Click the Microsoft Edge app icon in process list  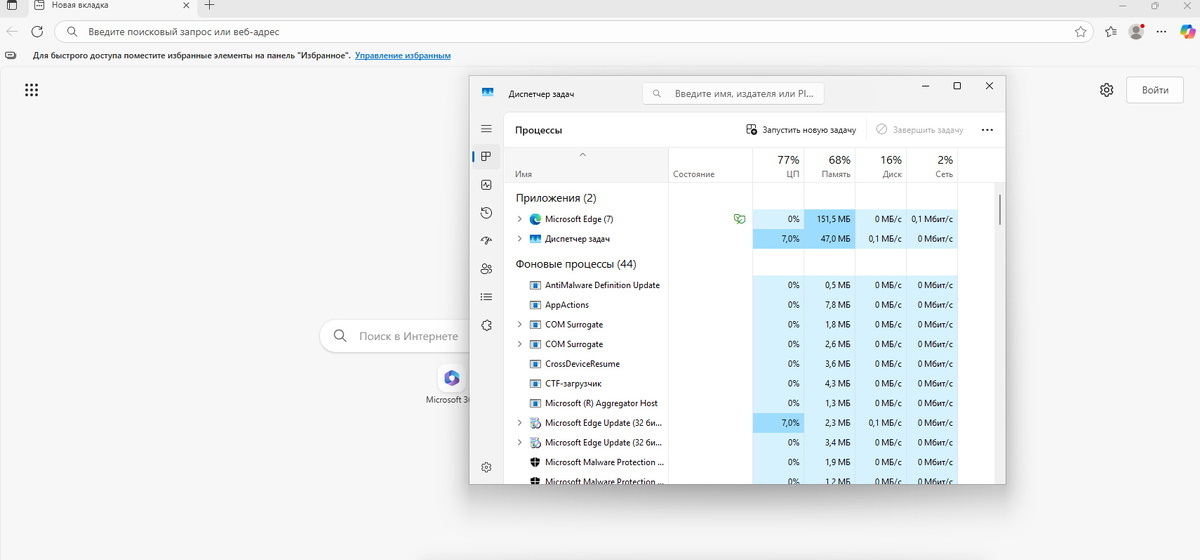coord(534,219)
